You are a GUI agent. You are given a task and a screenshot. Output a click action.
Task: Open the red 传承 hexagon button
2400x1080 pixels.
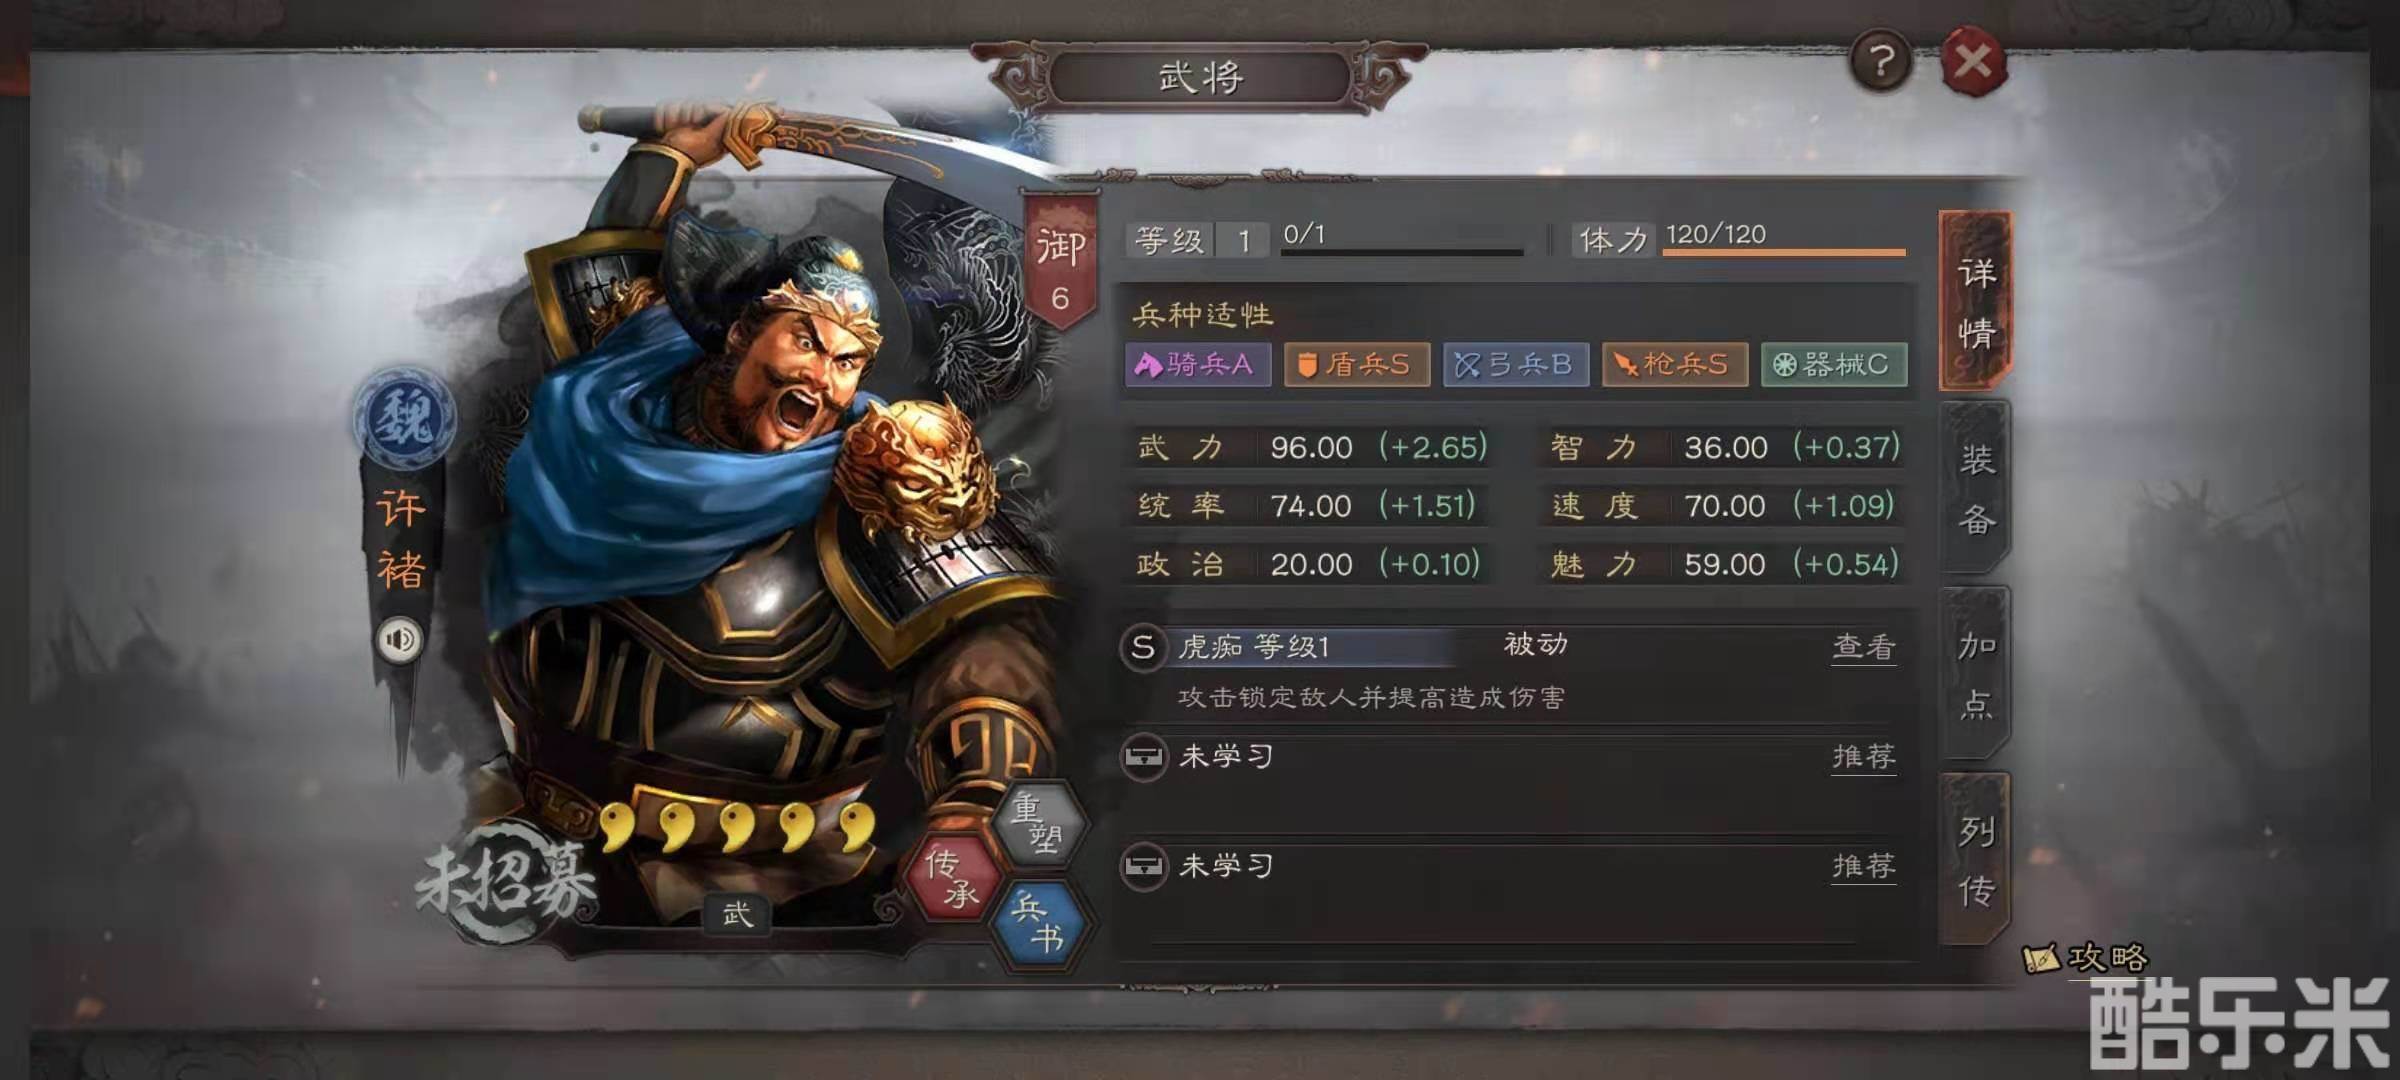point(953,877)
